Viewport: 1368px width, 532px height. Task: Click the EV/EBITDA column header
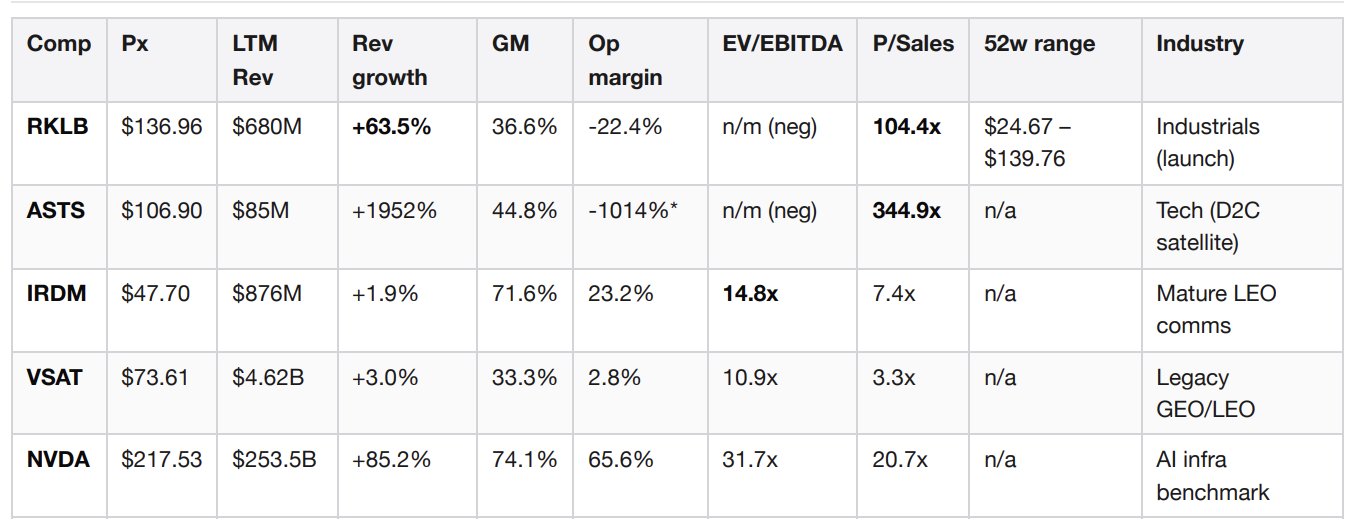click(783, 44)
